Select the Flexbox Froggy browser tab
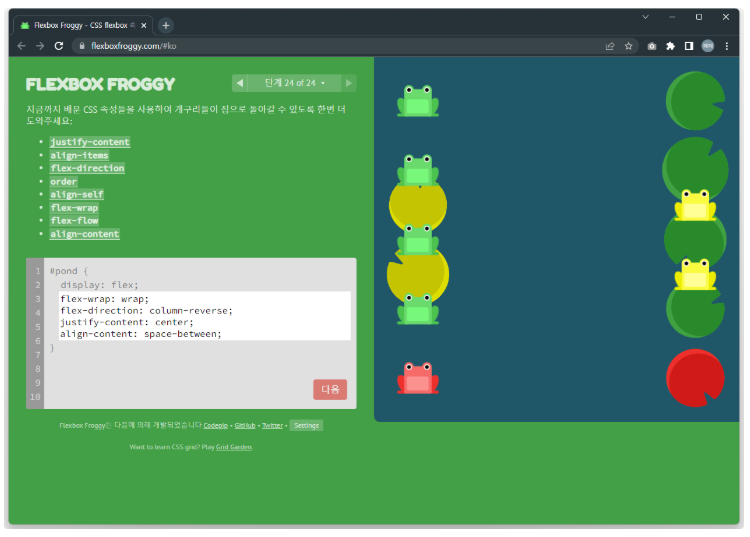The image size is (750, 537). point(83,25)
